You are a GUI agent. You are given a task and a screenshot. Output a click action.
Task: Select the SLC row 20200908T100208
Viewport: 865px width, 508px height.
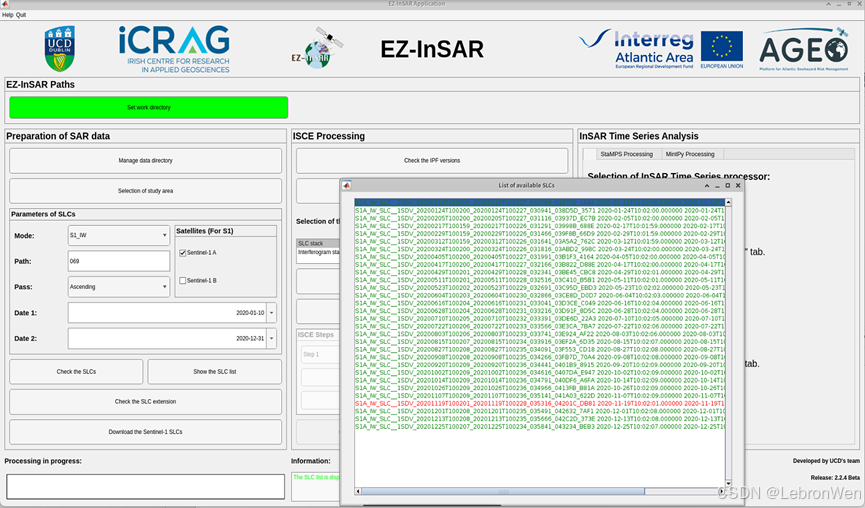(x=540, y=357)
